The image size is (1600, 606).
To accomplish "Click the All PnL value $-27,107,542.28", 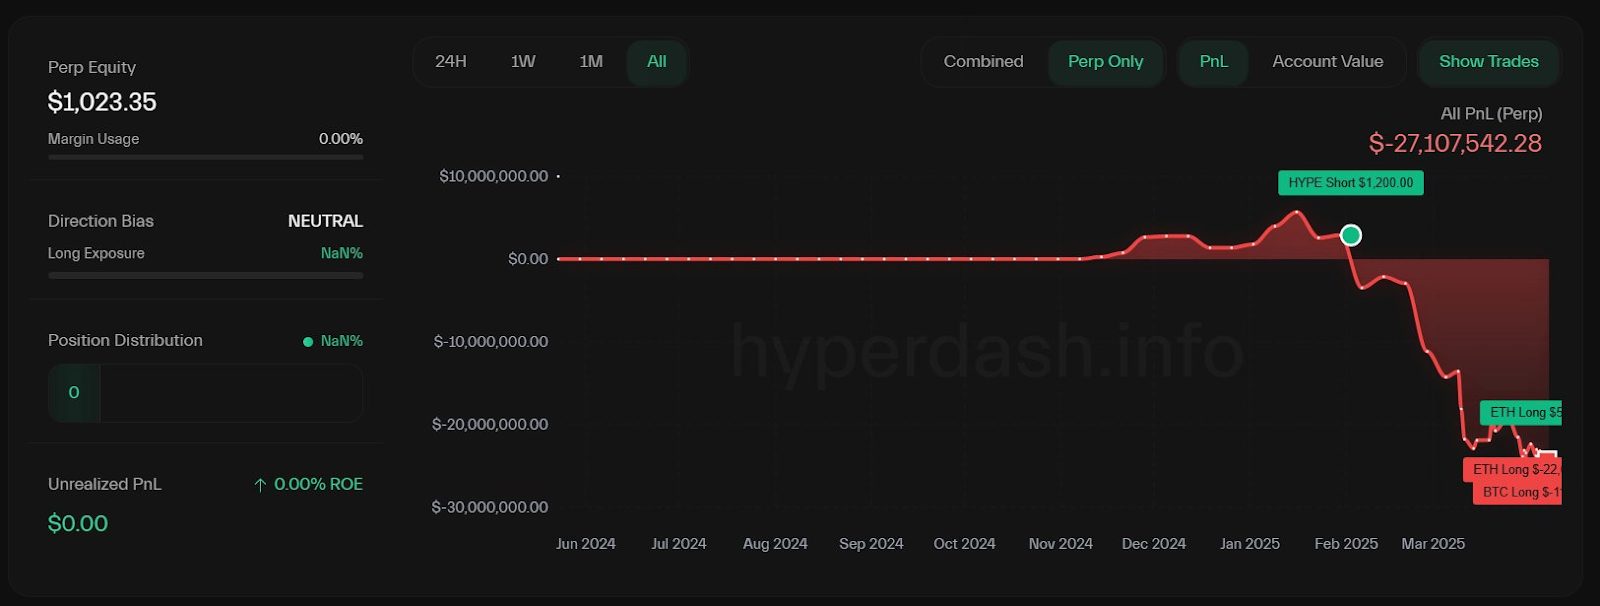I will pyautogui.click(x=1454, y=144).
